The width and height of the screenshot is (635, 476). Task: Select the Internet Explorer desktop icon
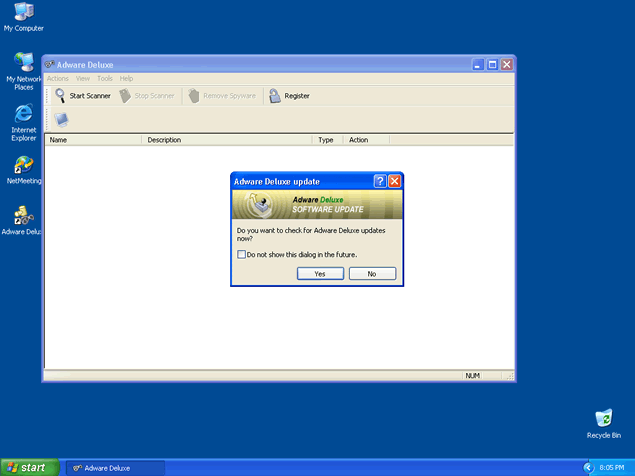pos(23,115)
